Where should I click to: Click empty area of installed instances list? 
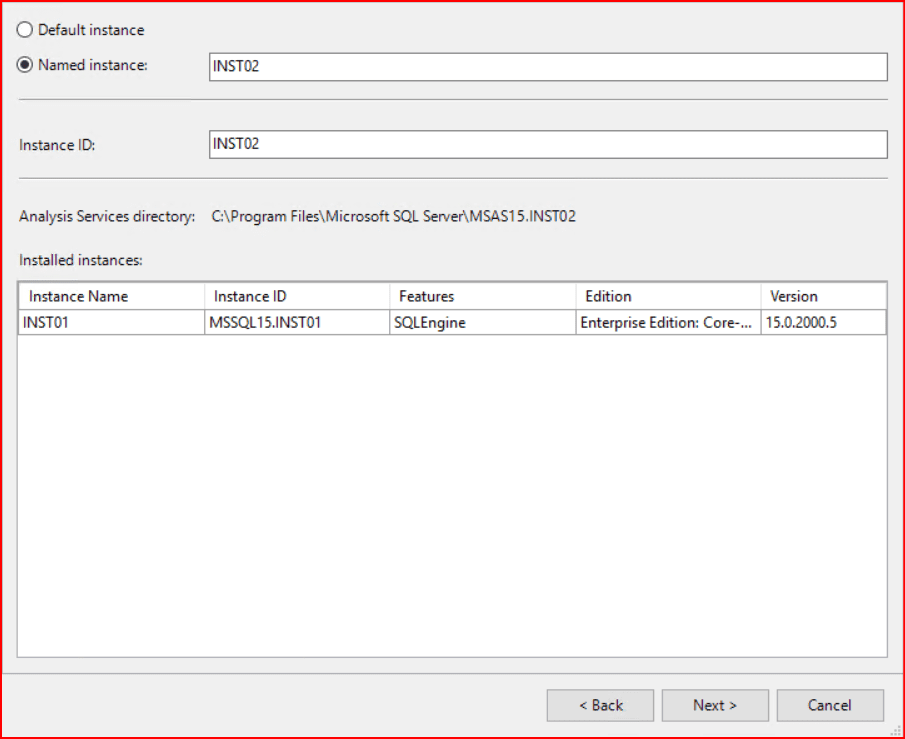tap(450, 500)
